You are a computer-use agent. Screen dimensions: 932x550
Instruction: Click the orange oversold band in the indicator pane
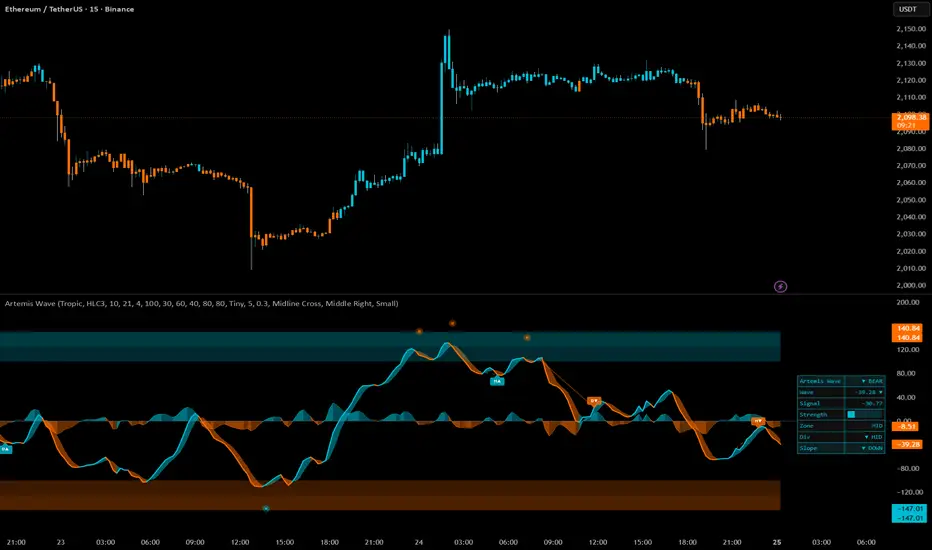[390, 495]
